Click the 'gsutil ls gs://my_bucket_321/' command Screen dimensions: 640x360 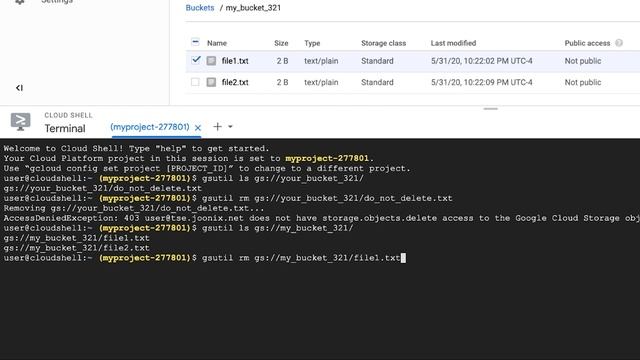click(x=278, y=228)
